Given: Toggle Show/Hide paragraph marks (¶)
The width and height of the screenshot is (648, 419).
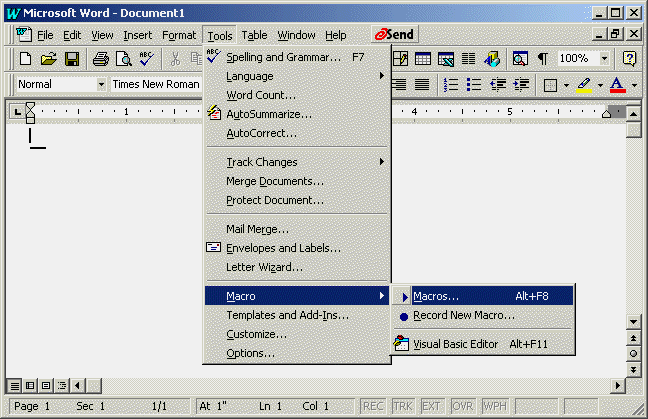Looking at the screenshot, I should [543, 59].
